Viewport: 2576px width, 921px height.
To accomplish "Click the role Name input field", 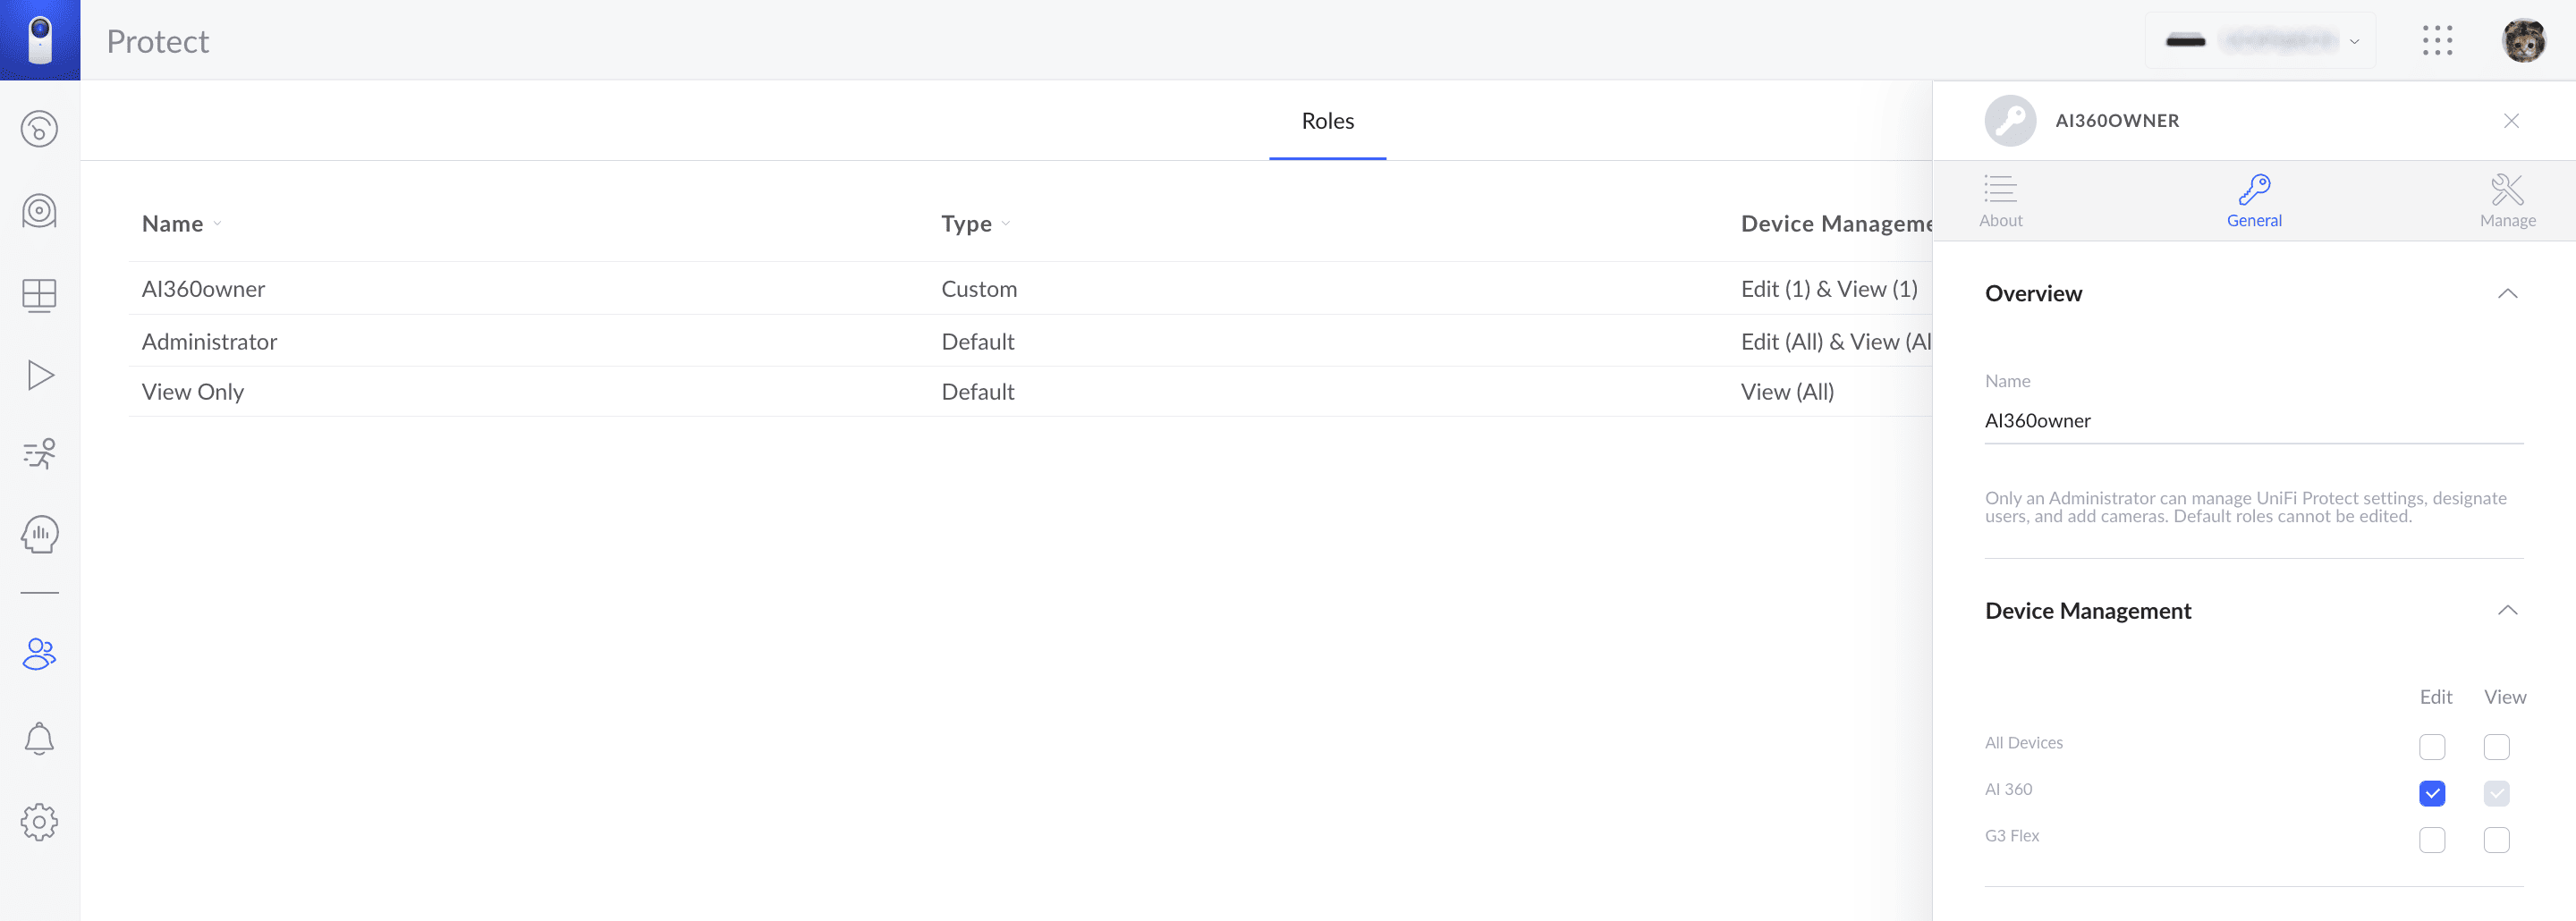I will (x=2253, y=421).
